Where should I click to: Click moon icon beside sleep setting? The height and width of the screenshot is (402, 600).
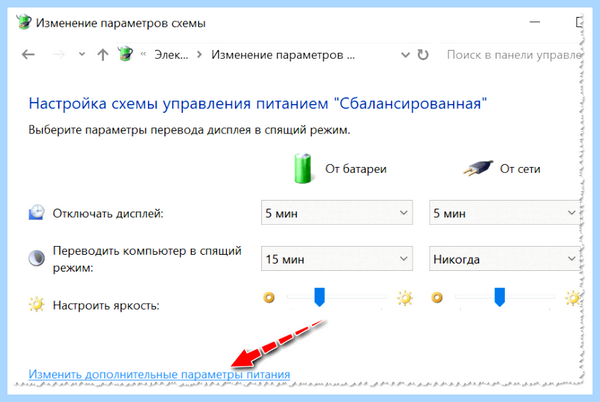coord(37,259)
